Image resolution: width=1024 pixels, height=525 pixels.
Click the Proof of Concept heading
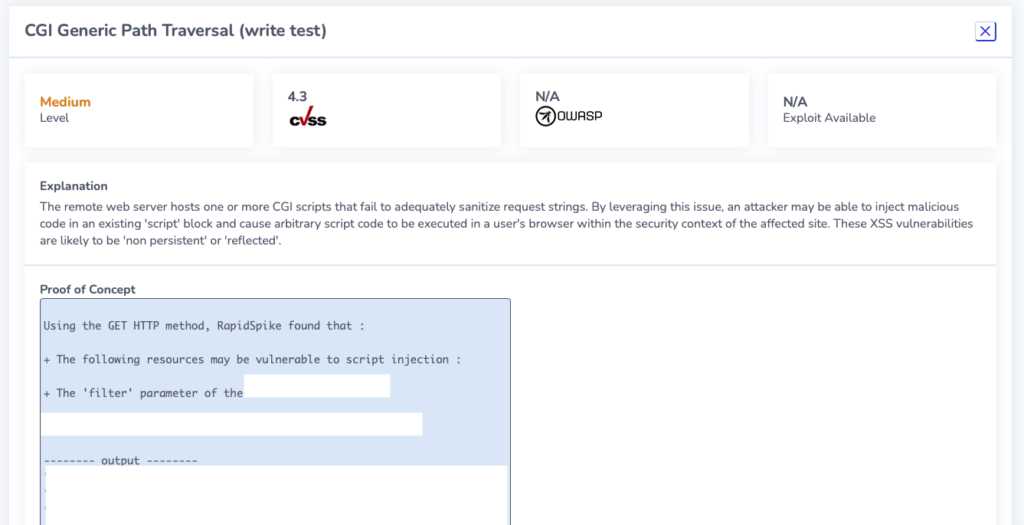[88, 289]
